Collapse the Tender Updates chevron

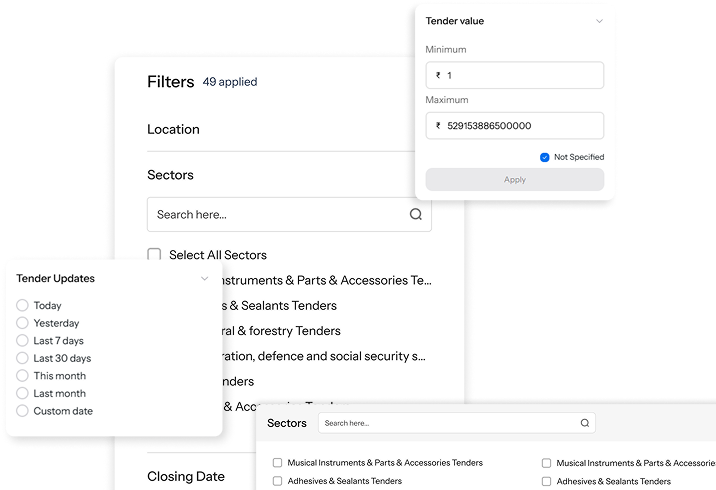(x=204, y=279)
